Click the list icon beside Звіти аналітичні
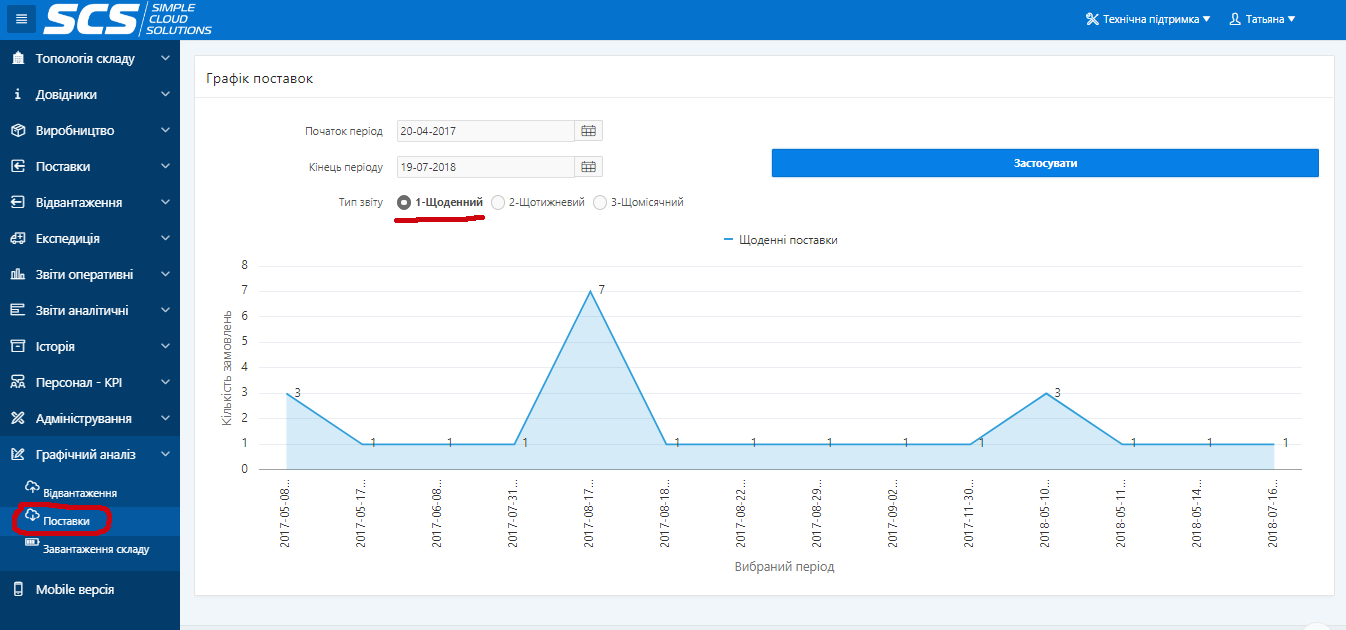The image size is (1346, 630). tap(17, 311)
